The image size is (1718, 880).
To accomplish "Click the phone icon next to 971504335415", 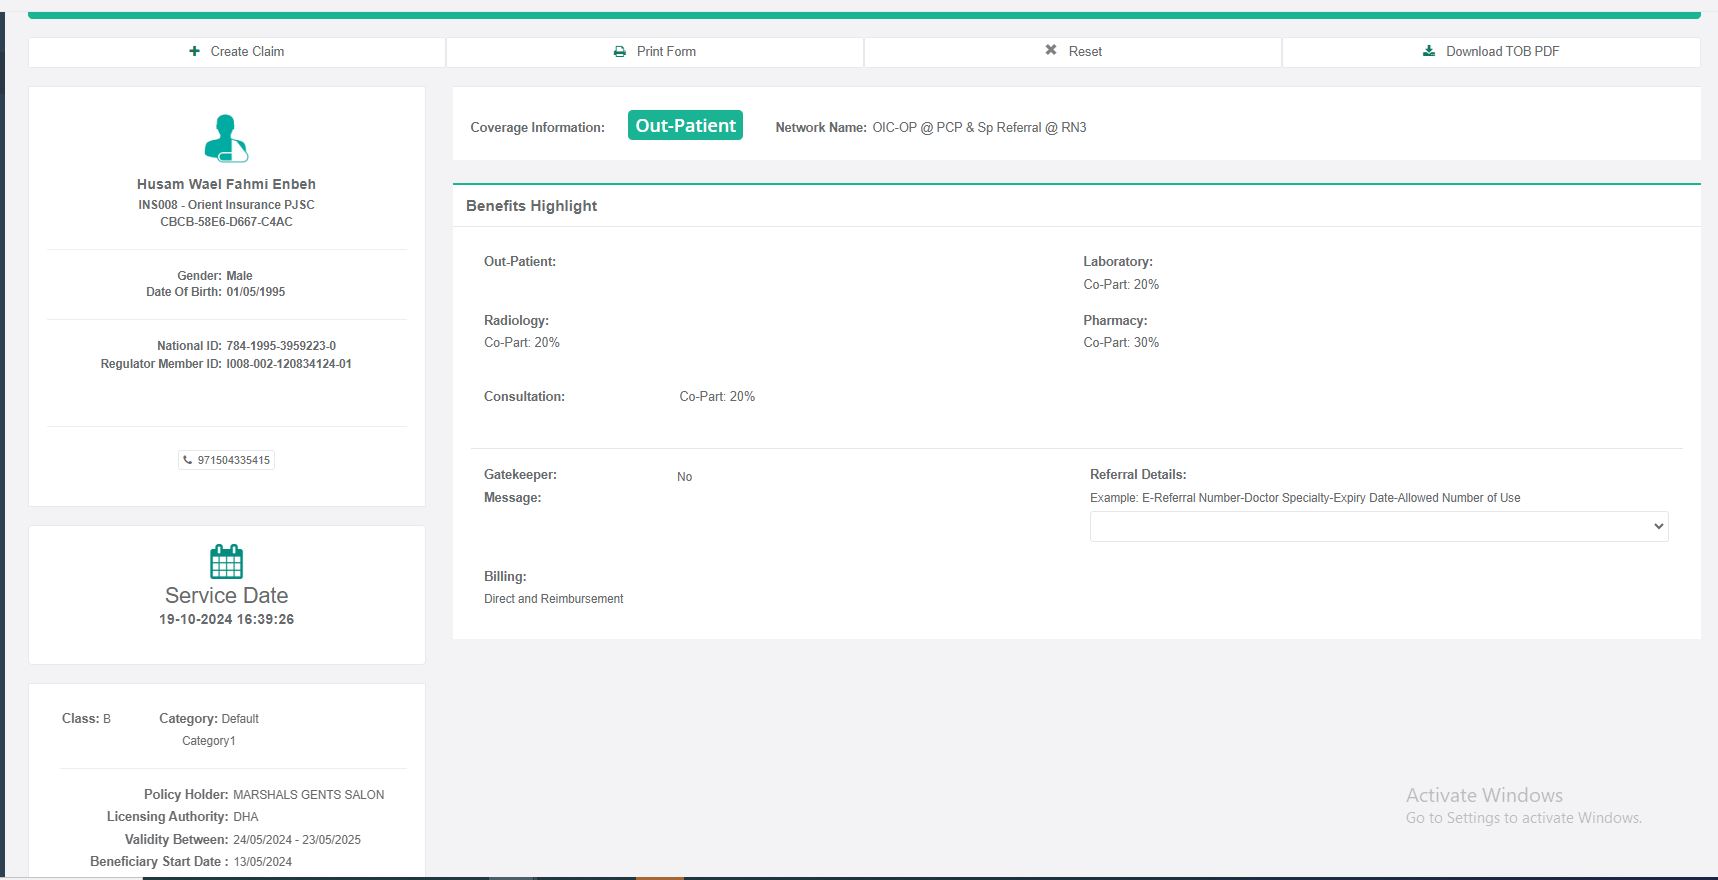I will tap(187, 460).
